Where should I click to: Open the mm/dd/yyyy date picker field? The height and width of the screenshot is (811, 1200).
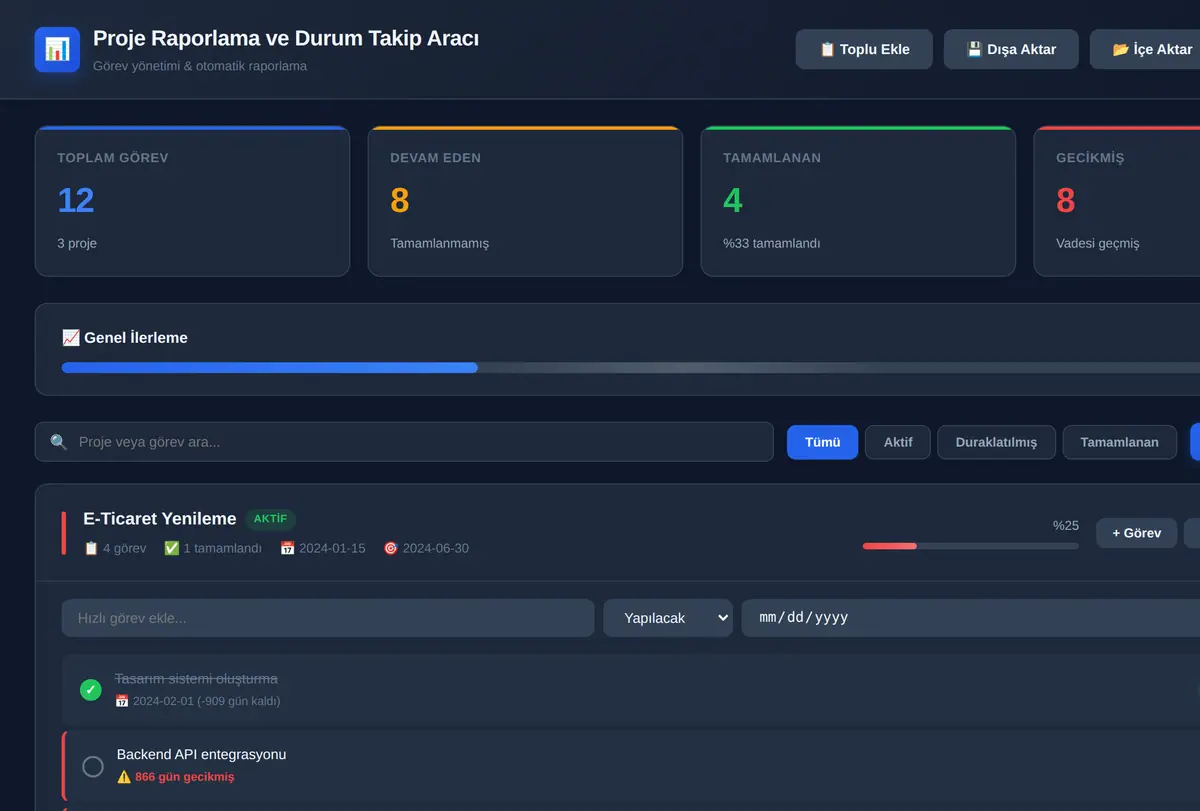pyautogui.click(x=970, y=618)
